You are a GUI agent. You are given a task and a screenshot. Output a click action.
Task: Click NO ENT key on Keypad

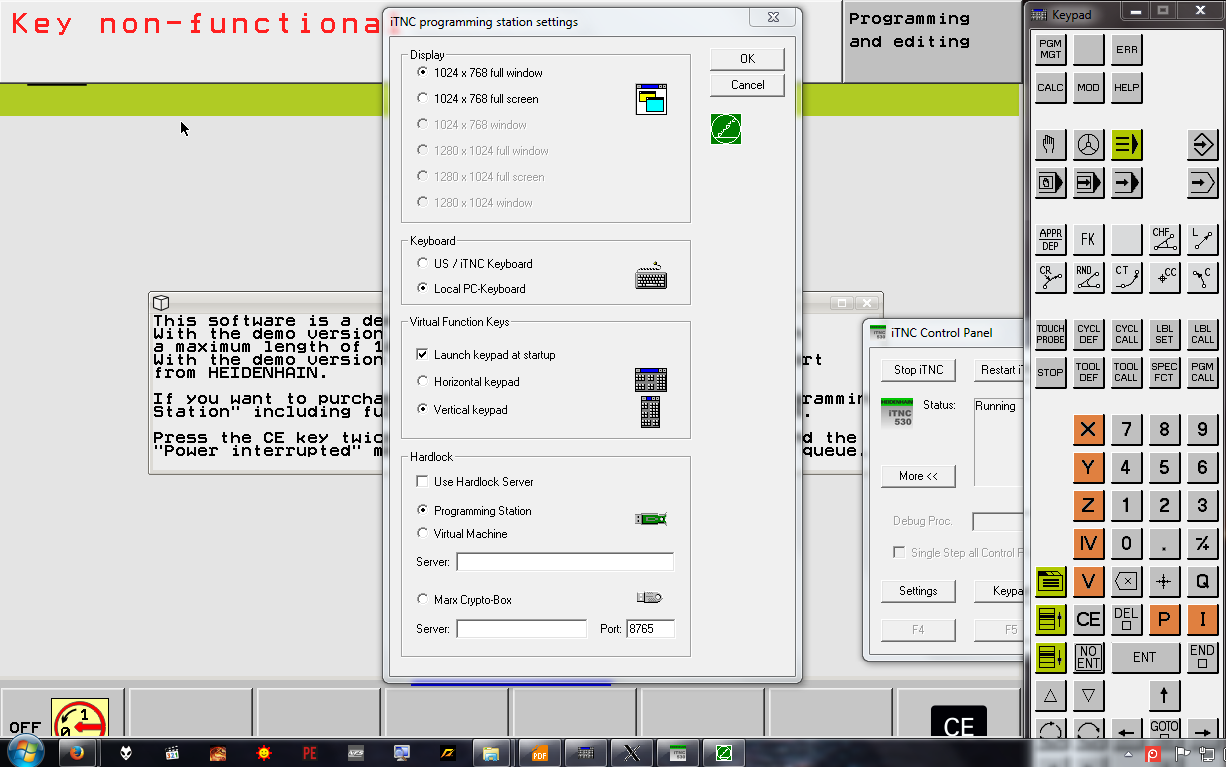point(1088,657)
